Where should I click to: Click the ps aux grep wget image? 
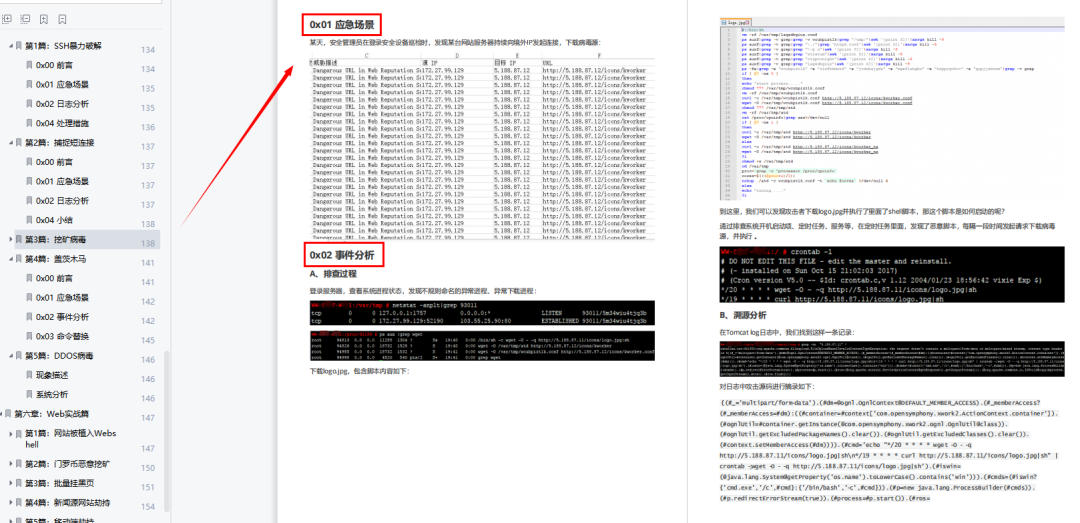tap(482, 346)
